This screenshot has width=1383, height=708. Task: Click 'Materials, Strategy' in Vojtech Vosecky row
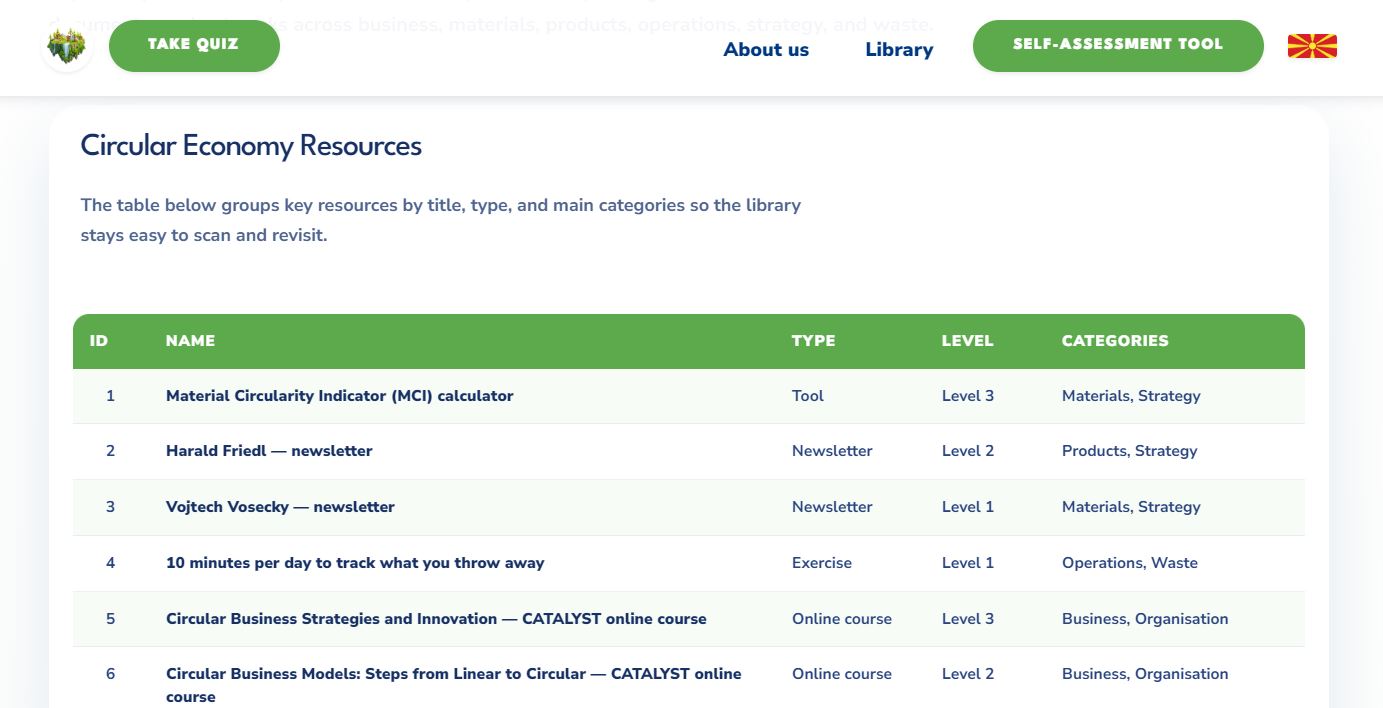click(1131, 507)
